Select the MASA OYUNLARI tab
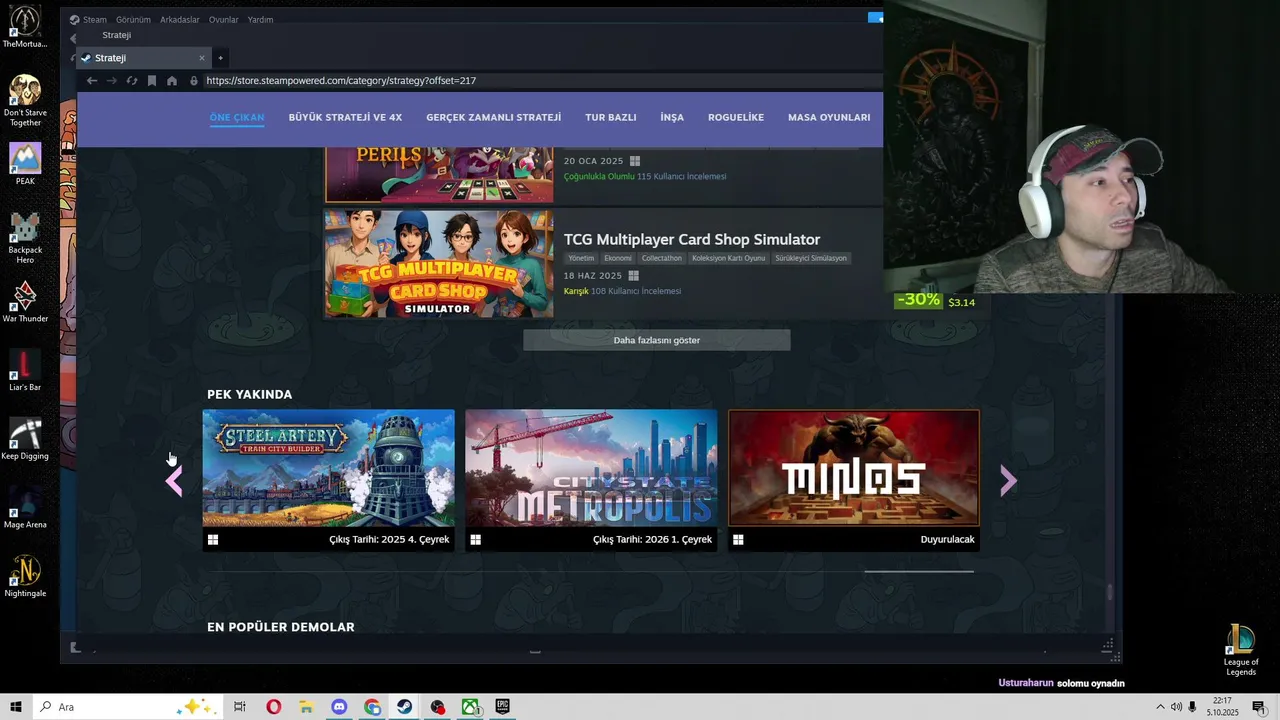Viewport: 1280px width, 720px height. [x=829, y=117]
